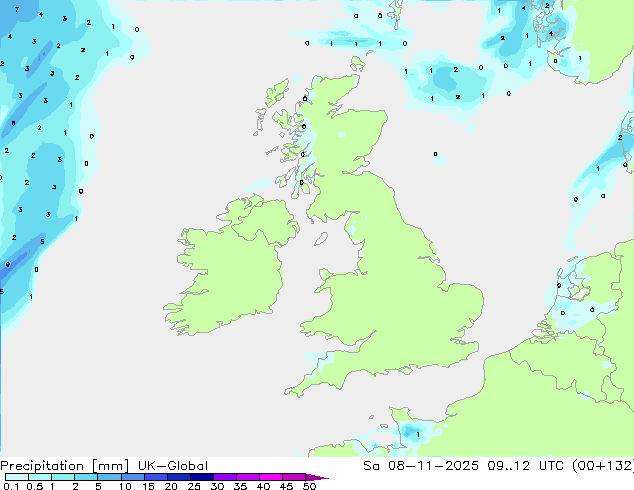
Task: Click the 45–50 mm magenta legend box
Action: pyautogui.click(x=294, y=477)
